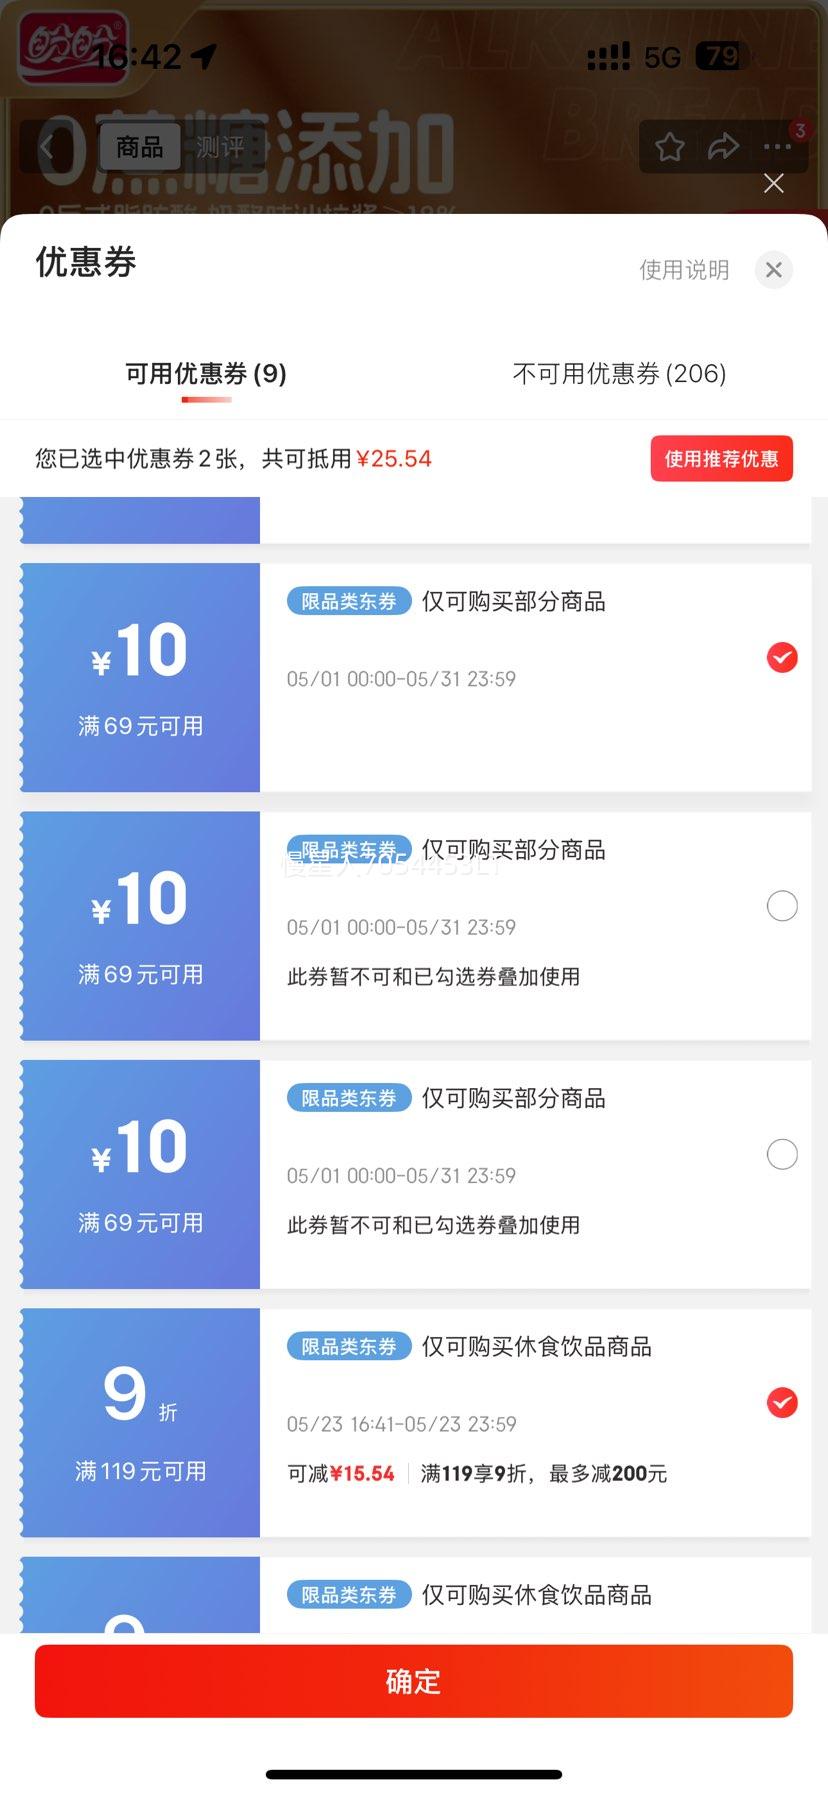Tap the favorite star icon
The image size is (828, 1795).
(x=670, y=147)
